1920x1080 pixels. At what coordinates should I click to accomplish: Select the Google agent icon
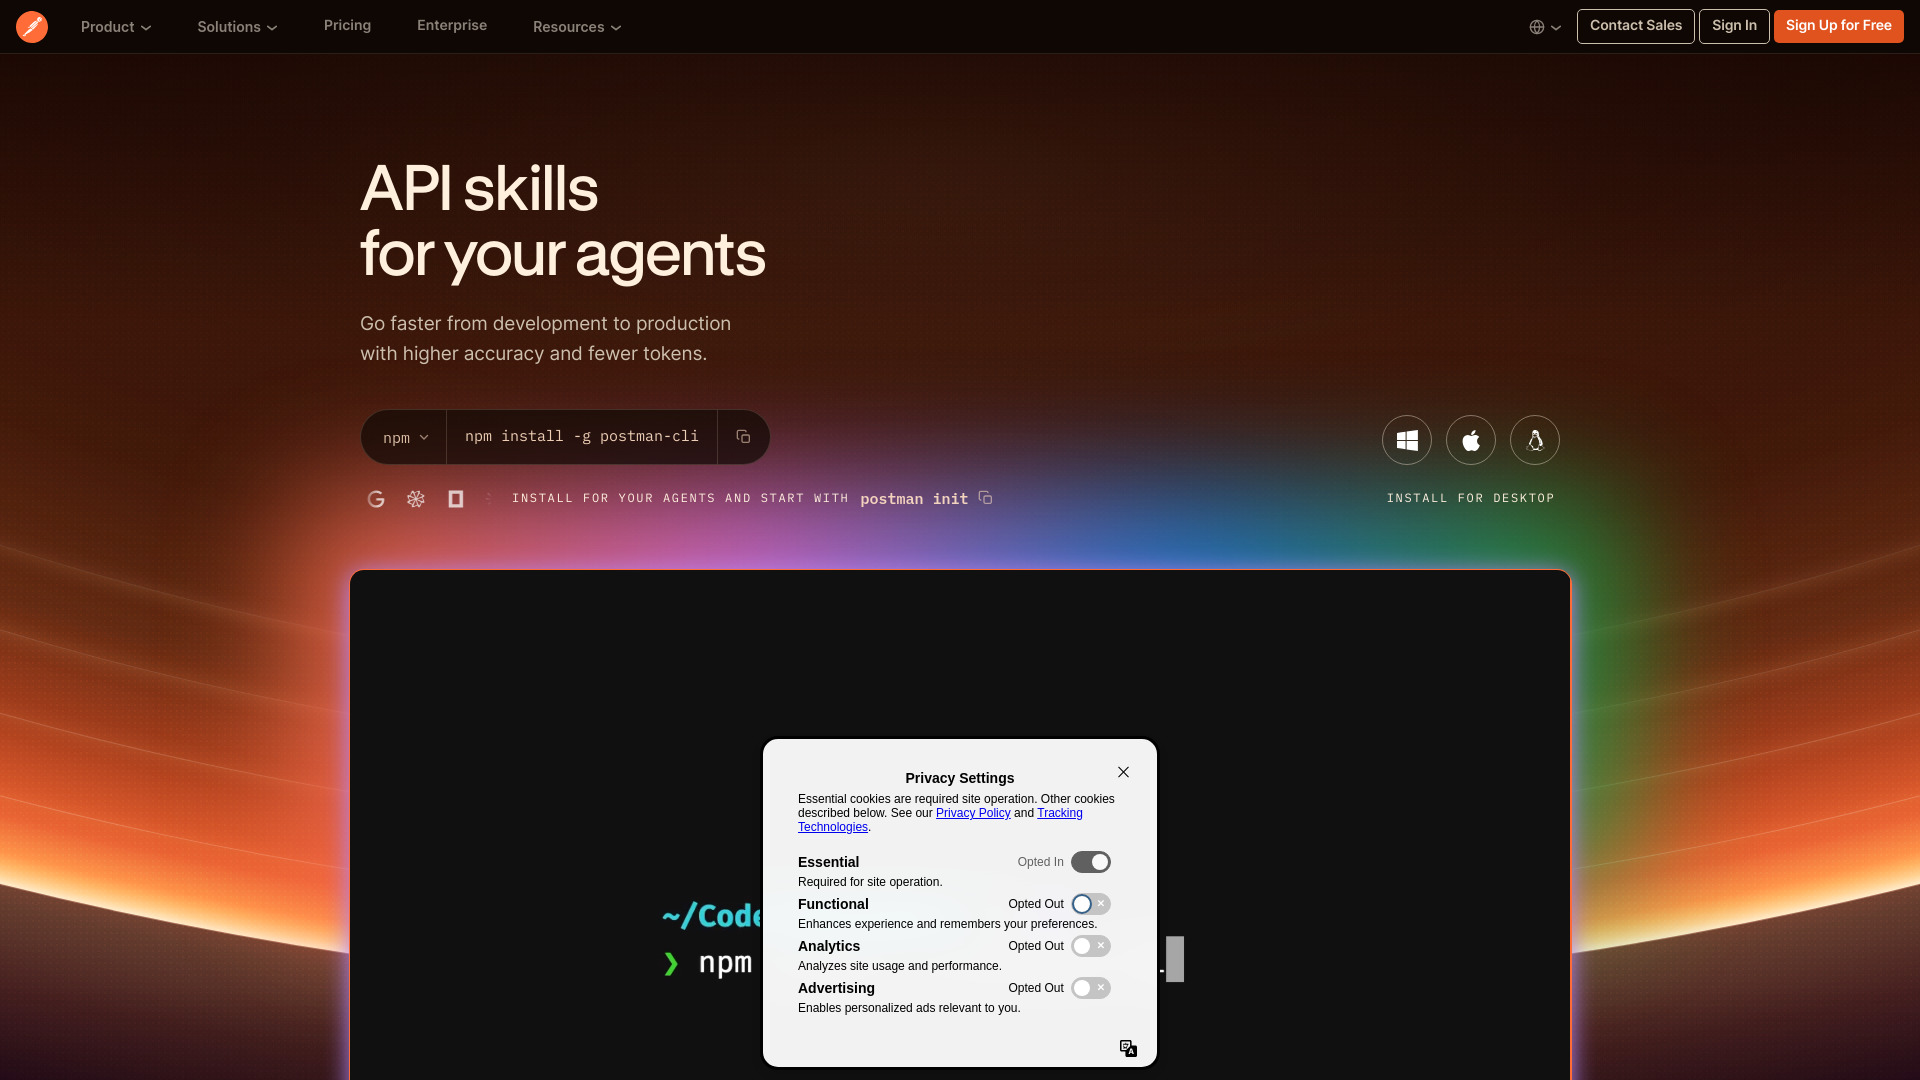[376, 499]
